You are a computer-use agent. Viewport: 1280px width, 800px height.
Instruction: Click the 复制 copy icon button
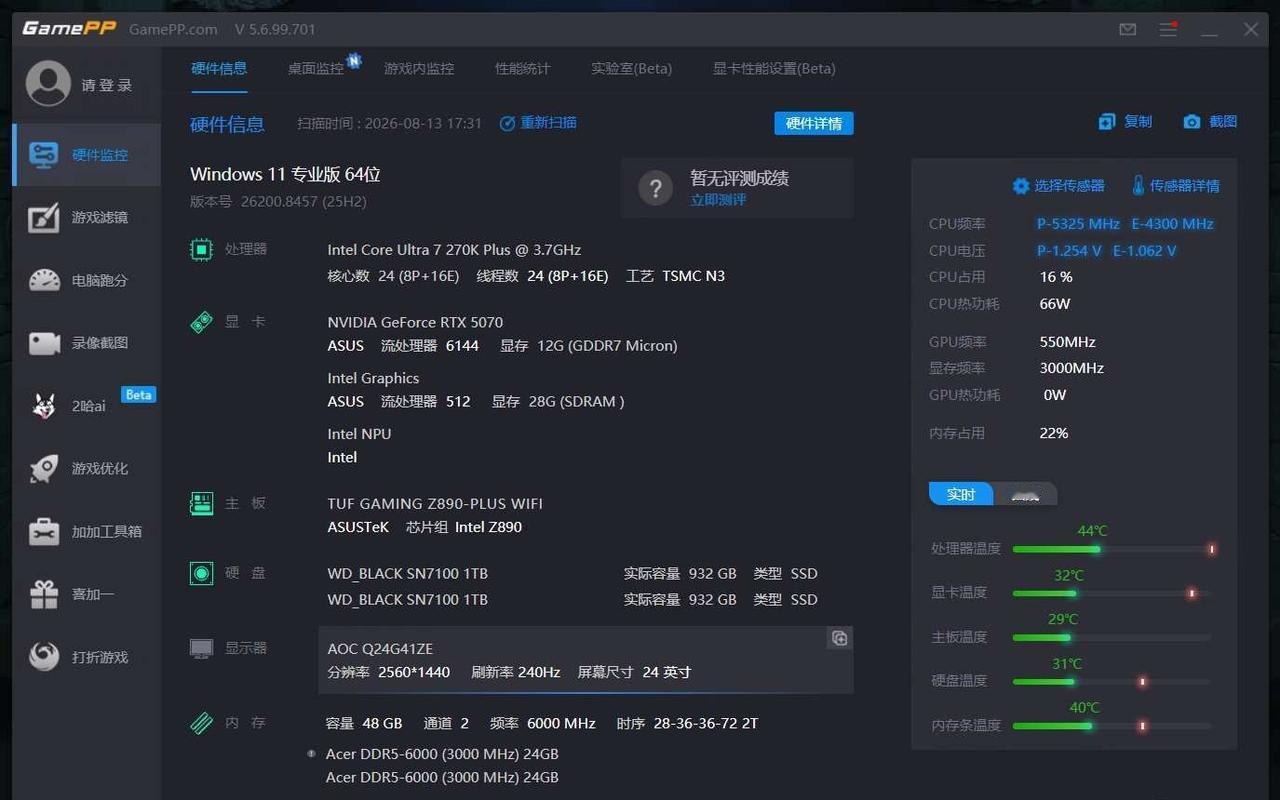tap(1125, 122)
